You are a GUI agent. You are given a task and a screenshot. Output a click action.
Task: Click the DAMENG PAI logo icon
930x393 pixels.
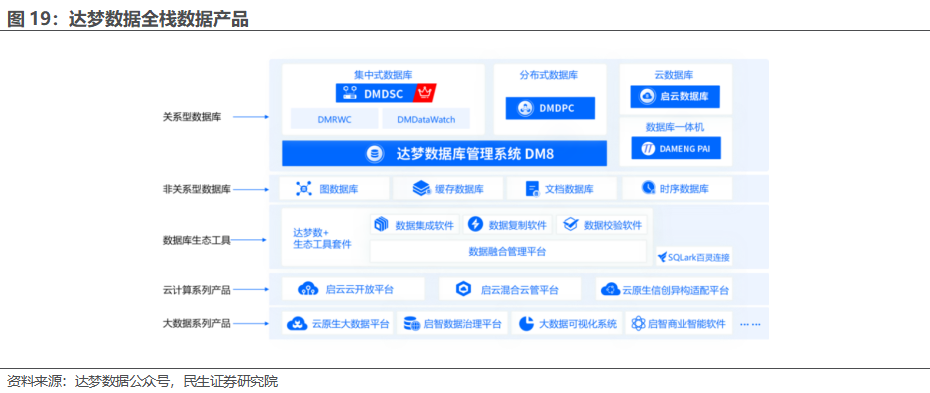pyautogui.click(x=648, y=148)
